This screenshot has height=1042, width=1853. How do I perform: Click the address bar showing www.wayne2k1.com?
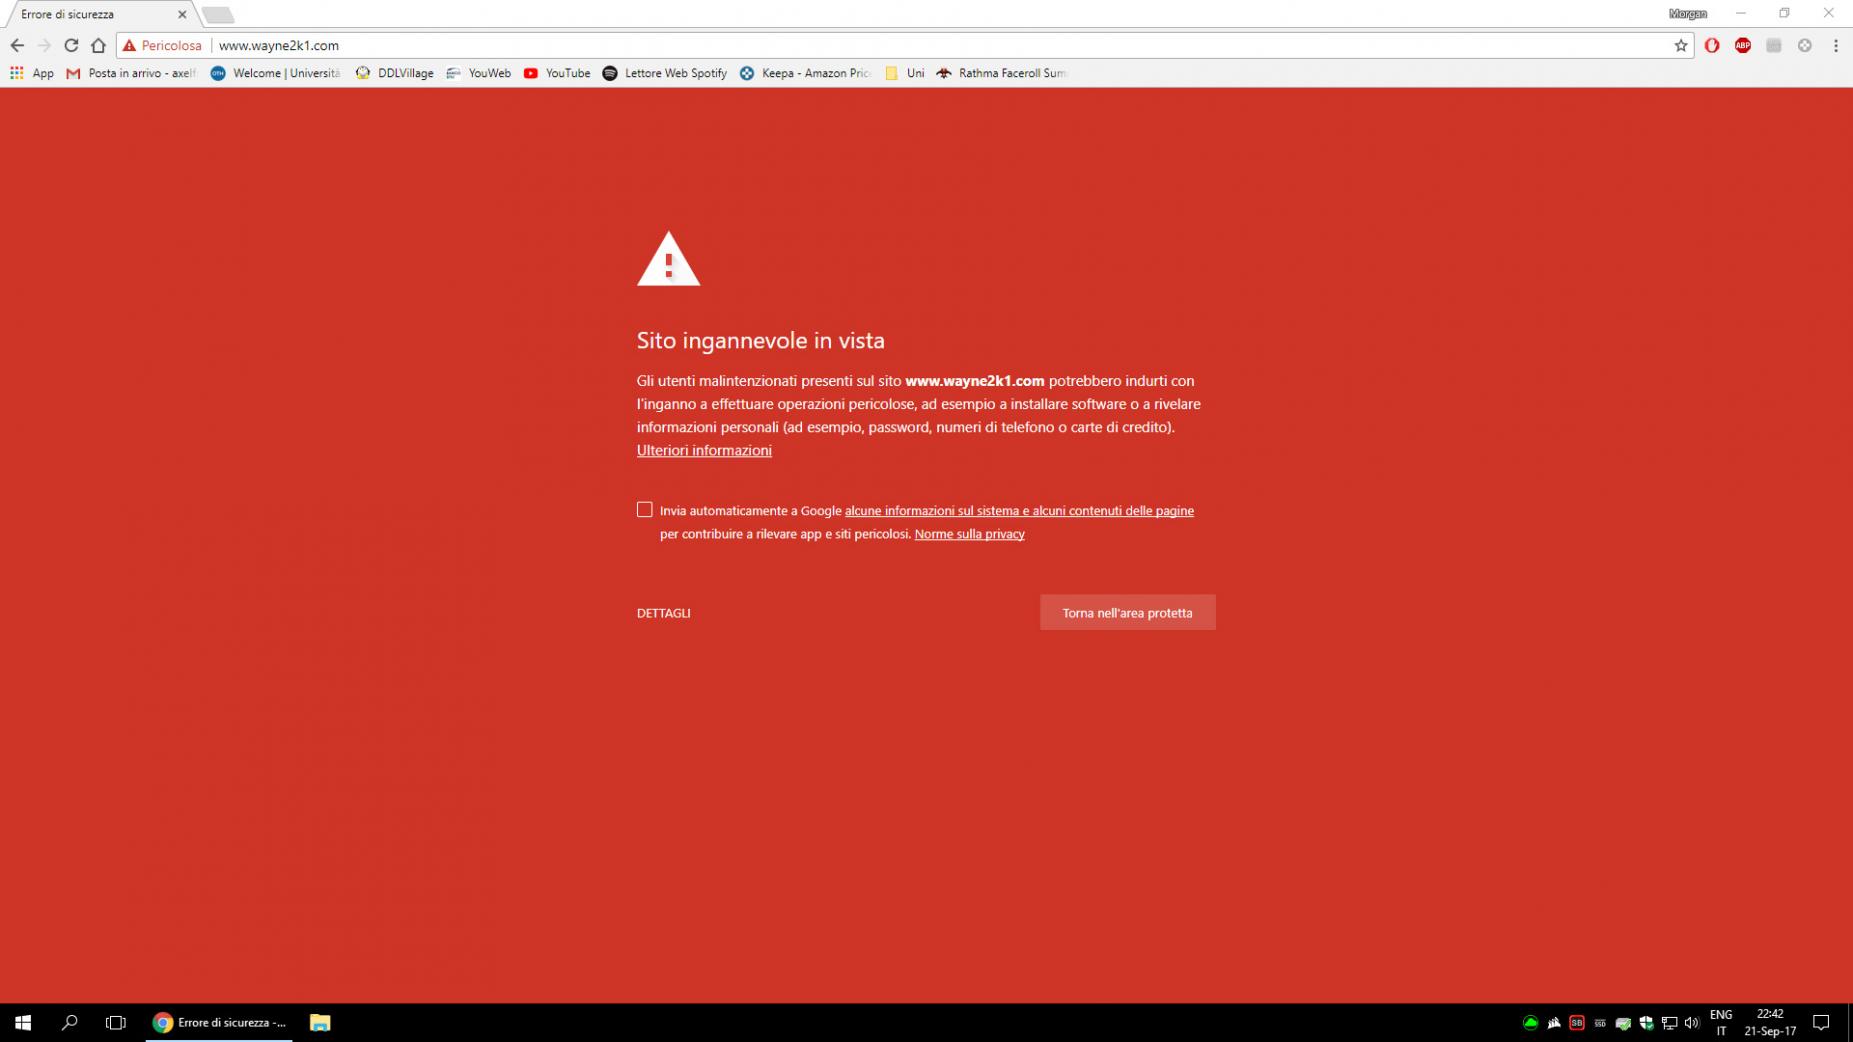coord(900,45)
